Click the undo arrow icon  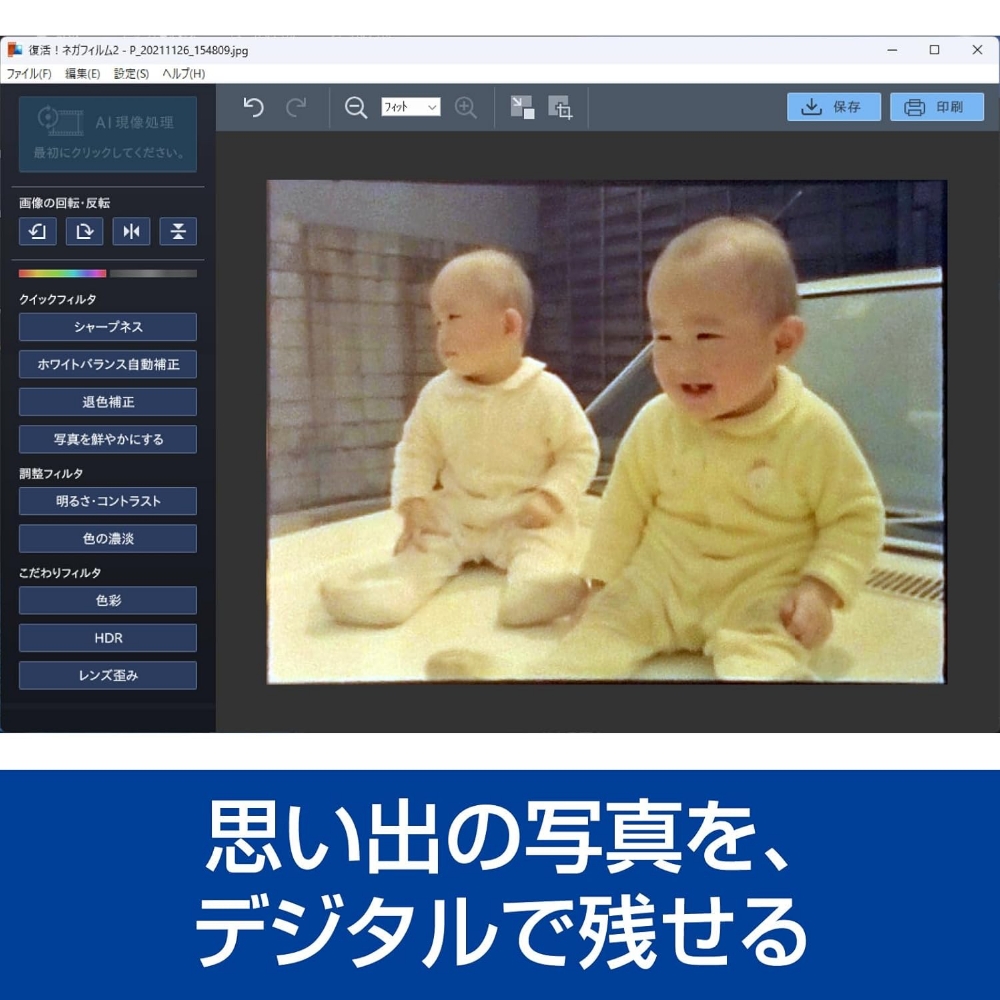coord(253,106)
